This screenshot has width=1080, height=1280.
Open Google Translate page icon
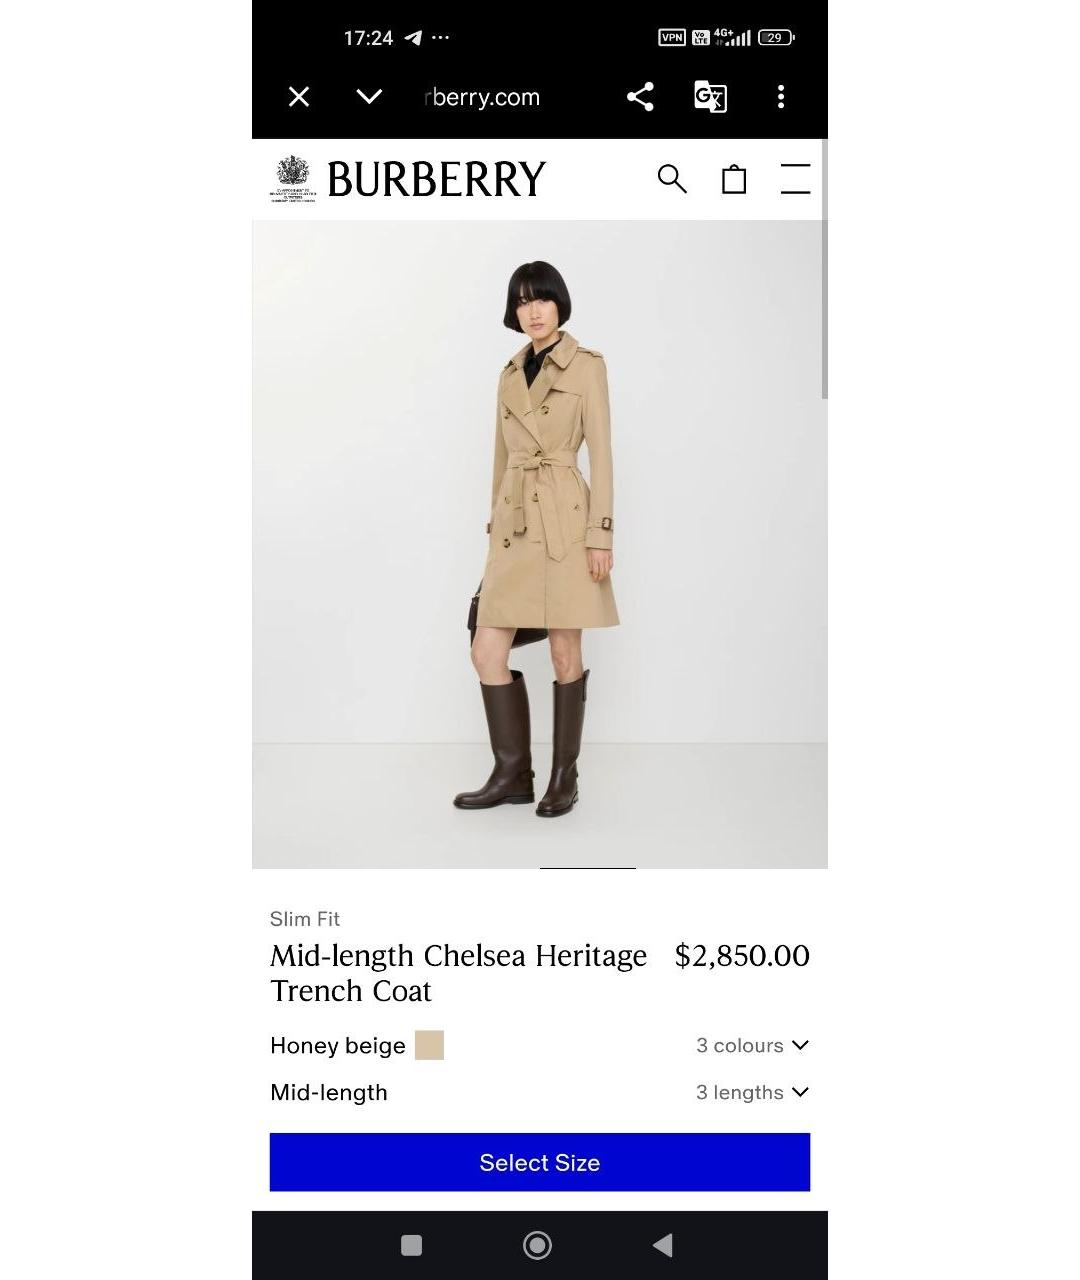pyautogui.click(x=710, y=97)
